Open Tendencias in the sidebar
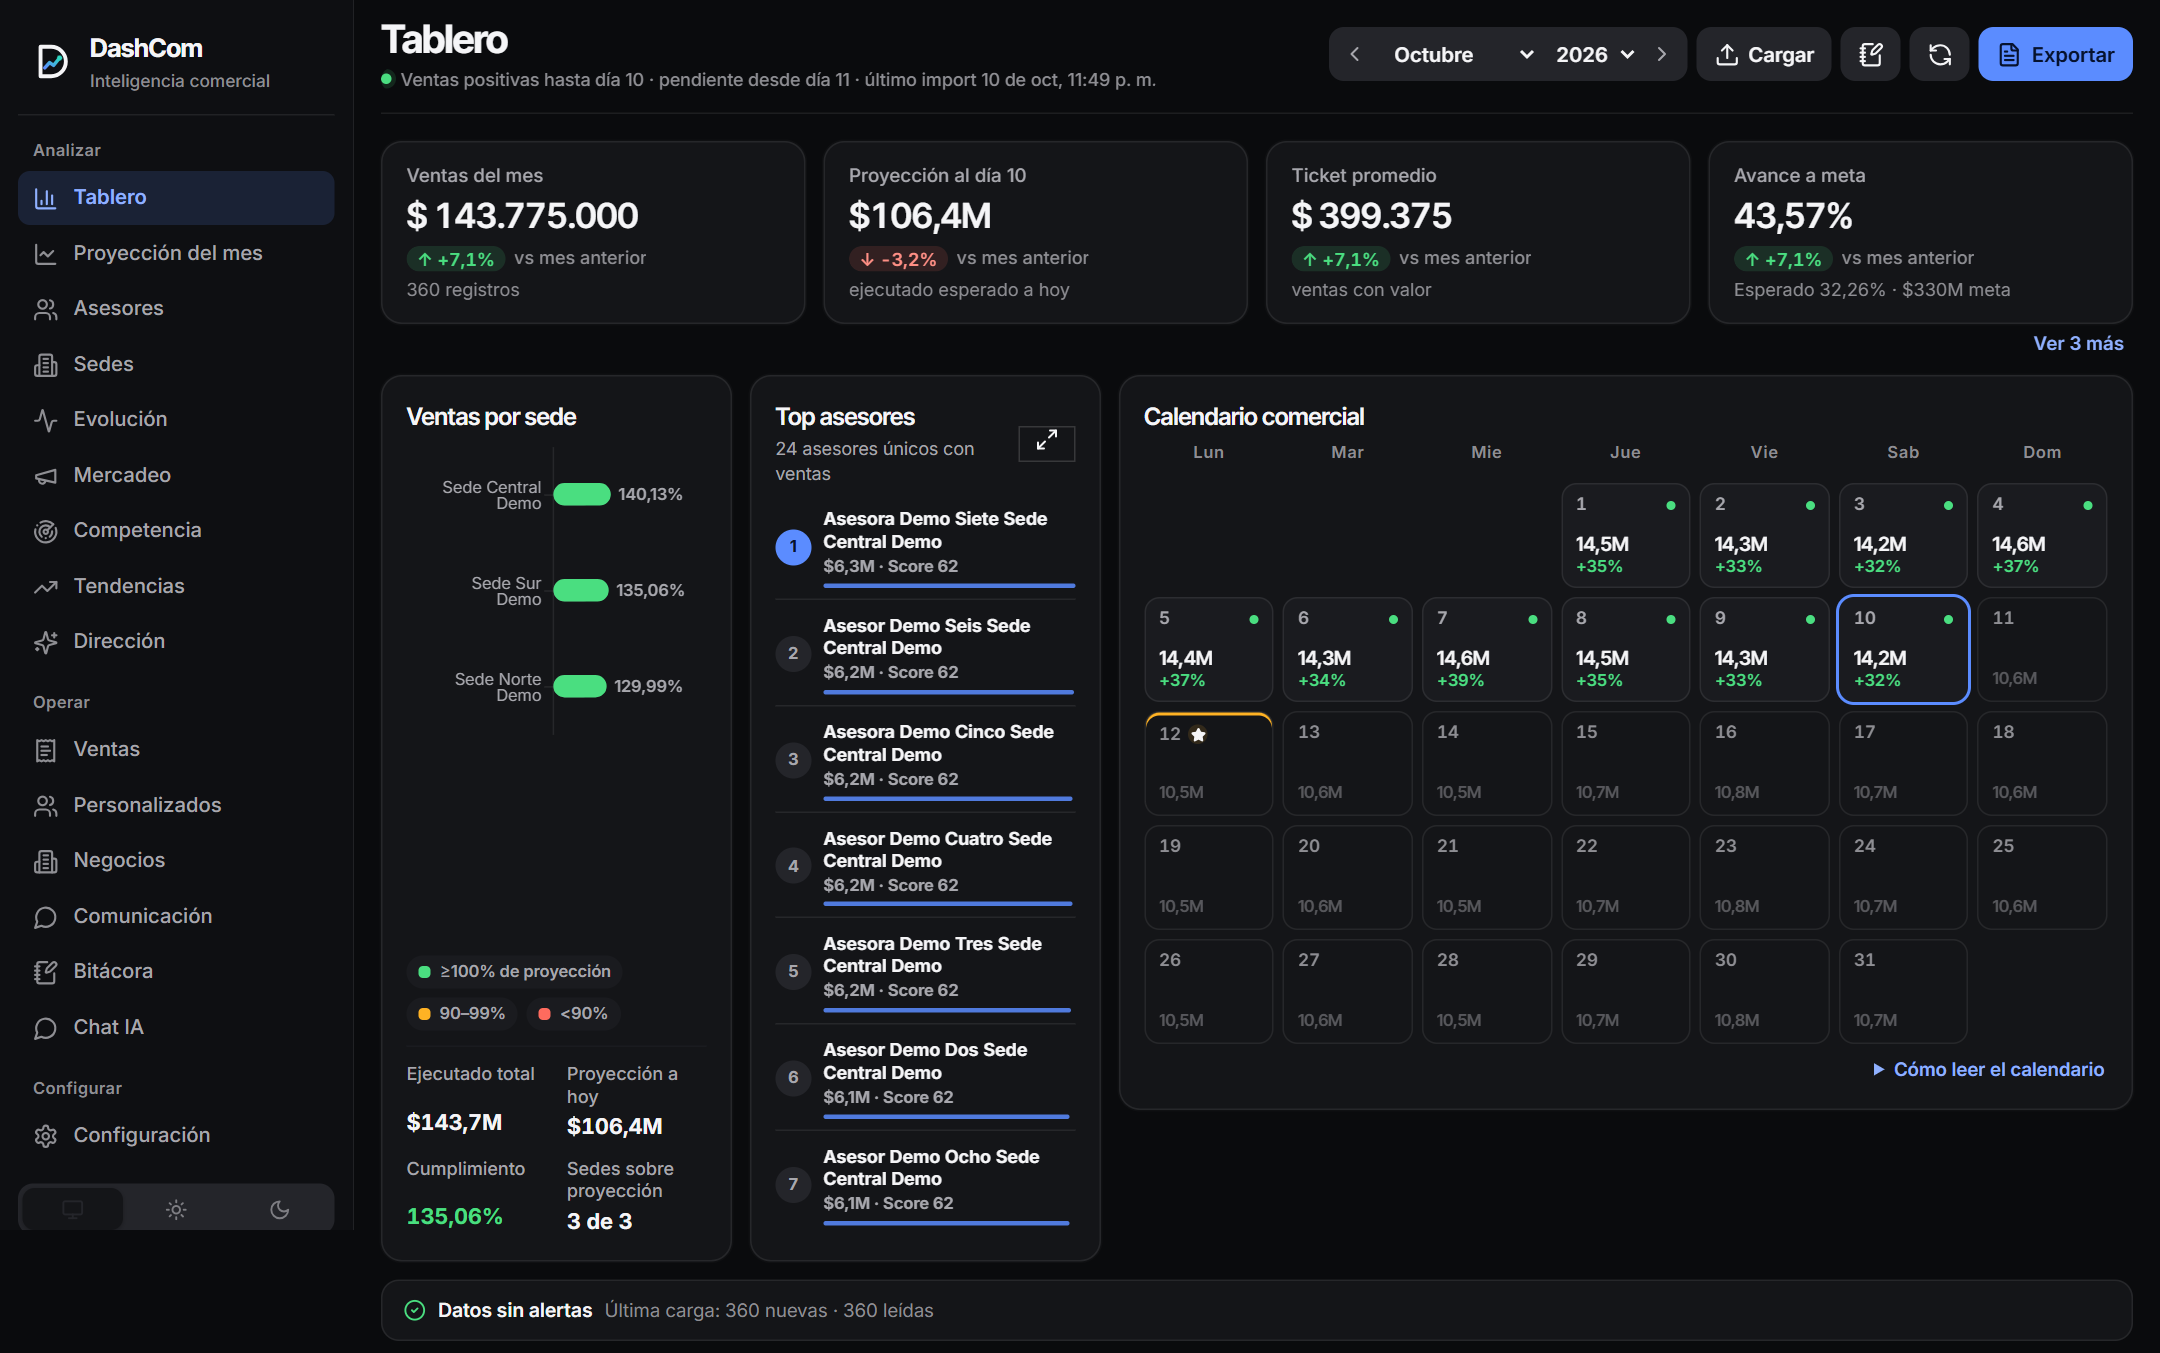The height and width of the screenshot is (1353, 2160). click(176, 586)
